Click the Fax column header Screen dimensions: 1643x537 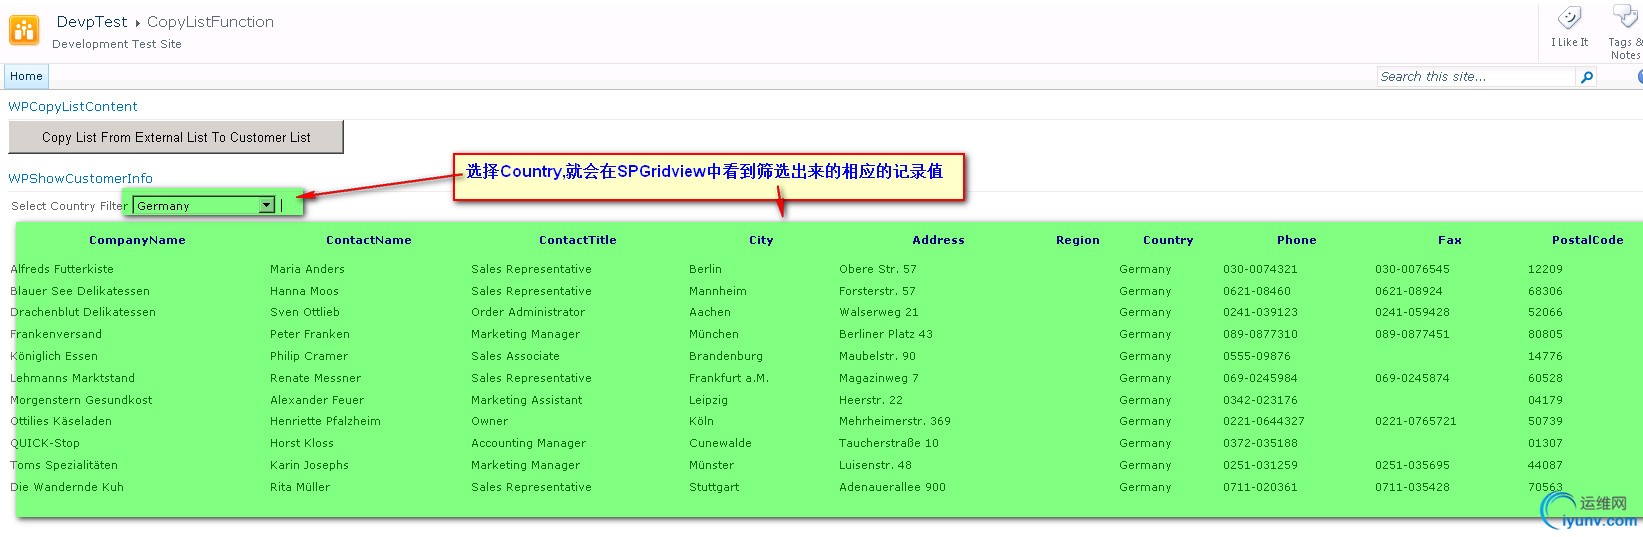(x=1449, y=240)
